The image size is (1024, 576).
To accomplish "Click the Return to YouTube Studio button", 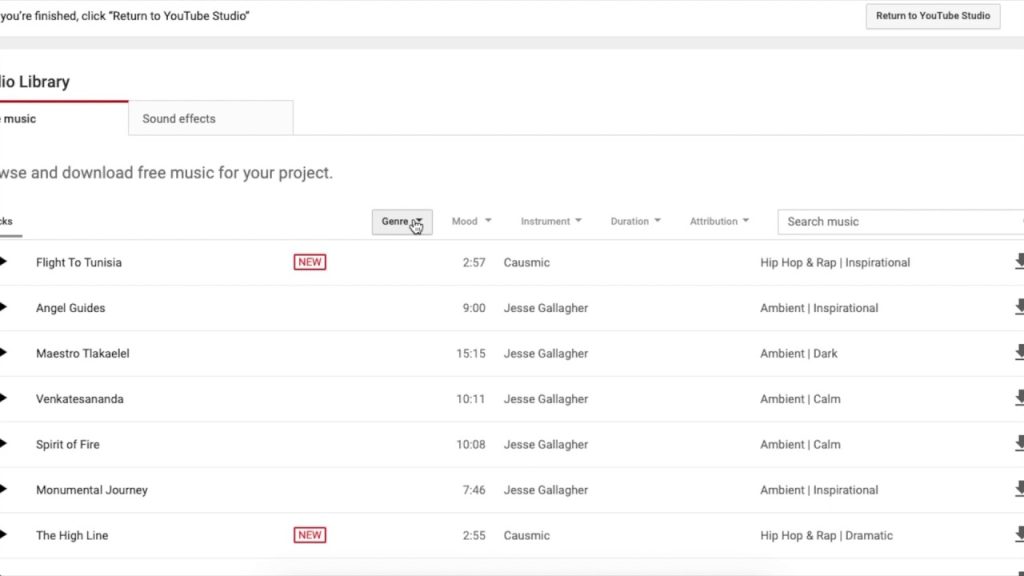I will coord(932,16).
